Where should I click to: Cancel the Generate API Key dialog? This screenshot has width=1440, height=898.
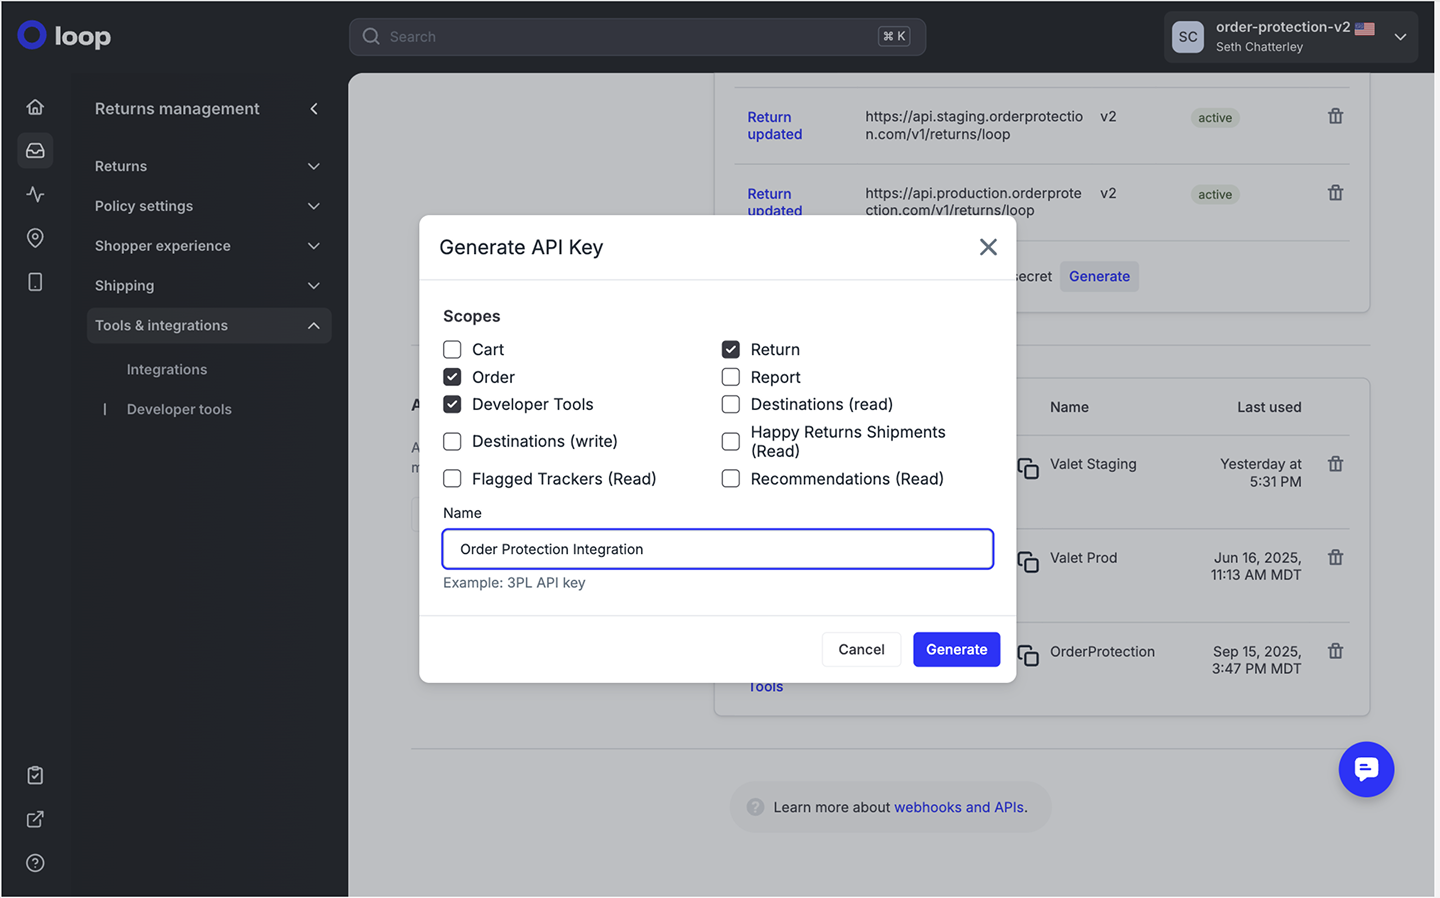coord(861,649)
